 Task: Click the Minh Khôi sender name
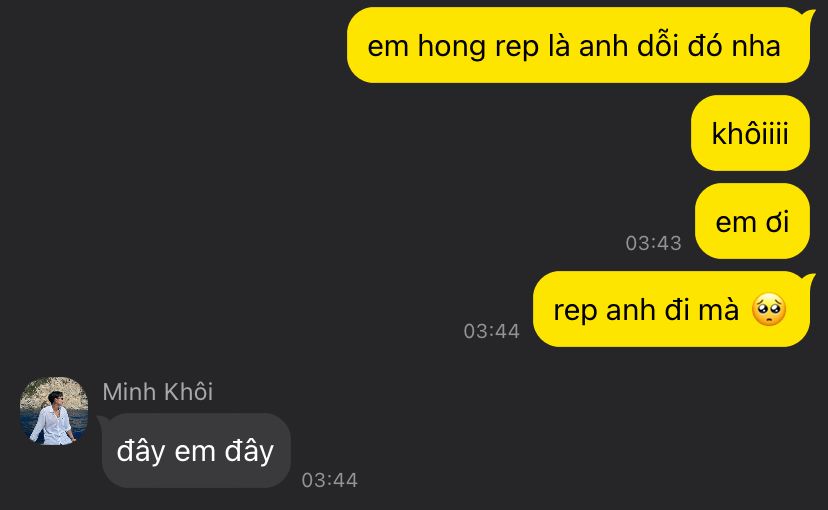pyautogui.click(x=157, y=392)
